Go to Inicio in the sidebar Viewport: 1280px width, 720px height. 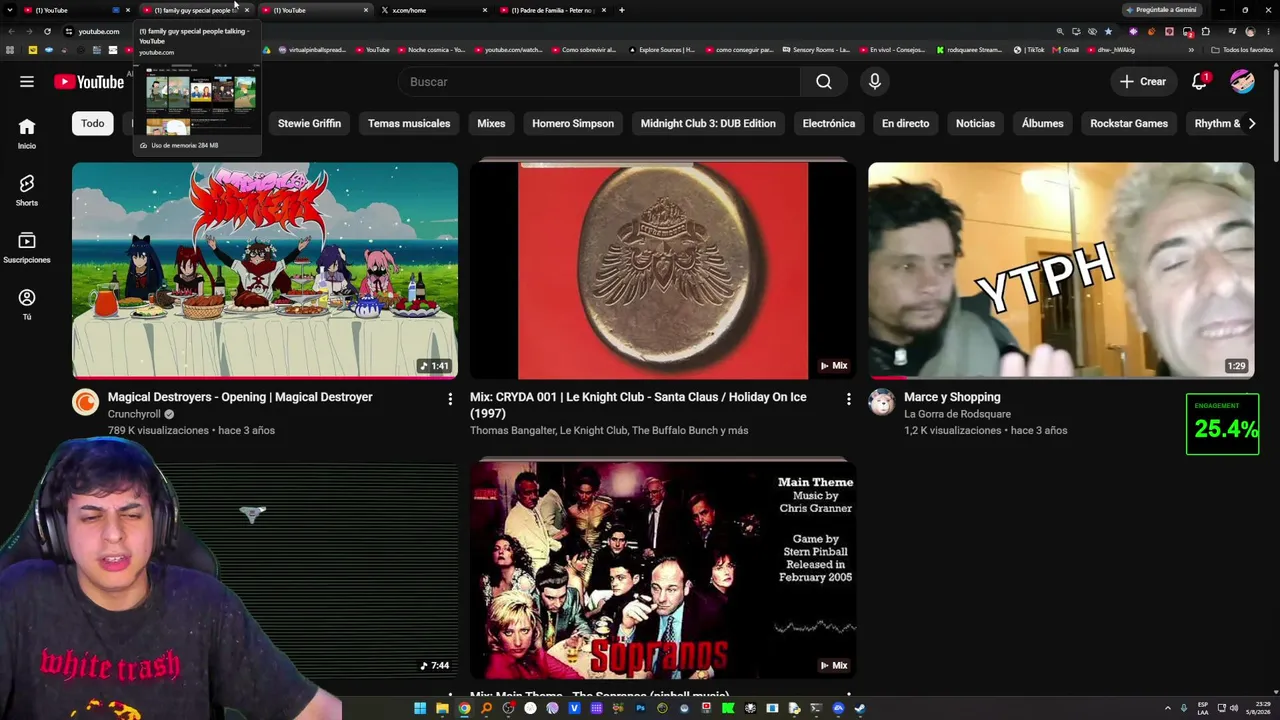27,133
